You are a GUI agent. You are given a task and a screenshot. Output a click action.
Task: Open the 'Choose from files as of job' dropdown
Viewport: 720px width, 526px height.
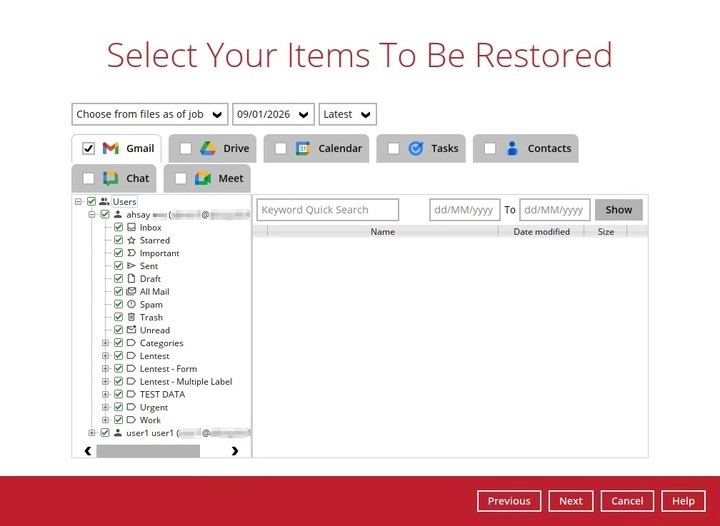tap(149, 114)
